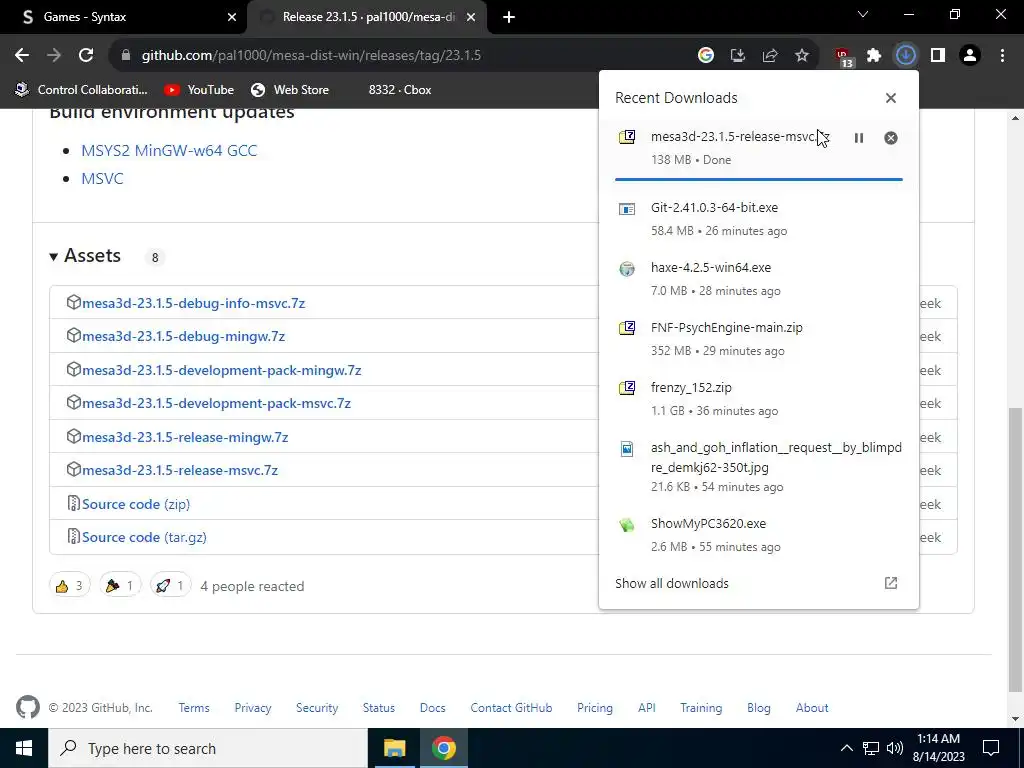Download Source code (tar.gz)
The image size is (1024, 768).
click(x=144, y=537)
